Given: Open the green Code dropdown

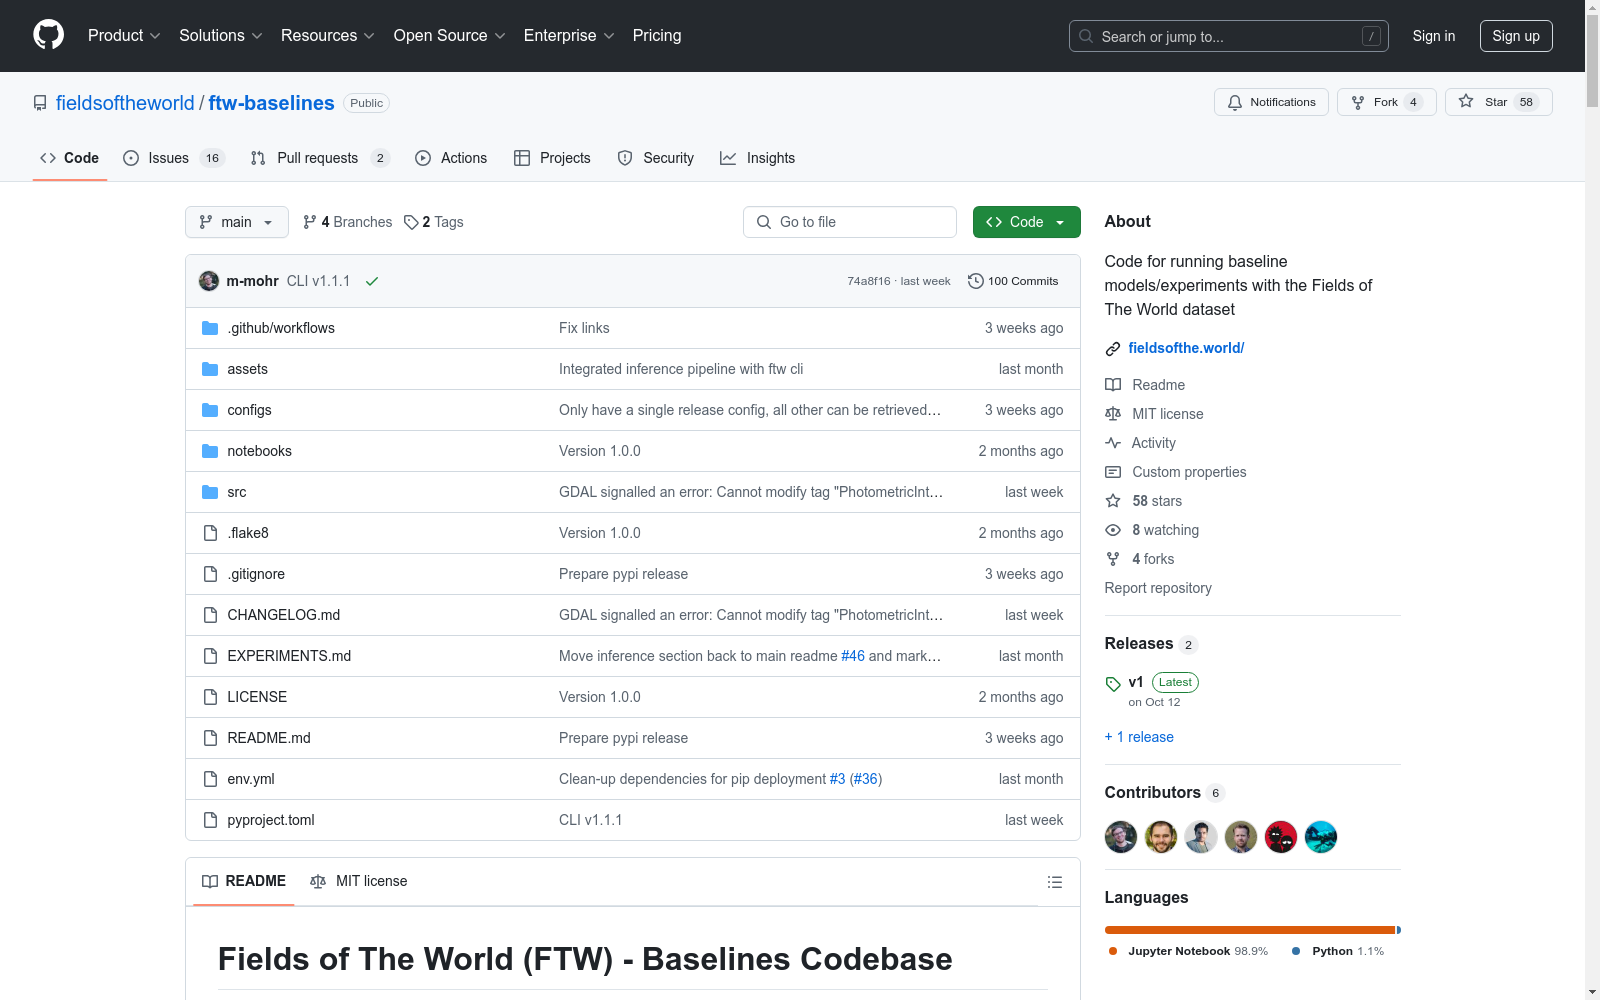Looking at the screenshot, I should tap(1026, 222).
